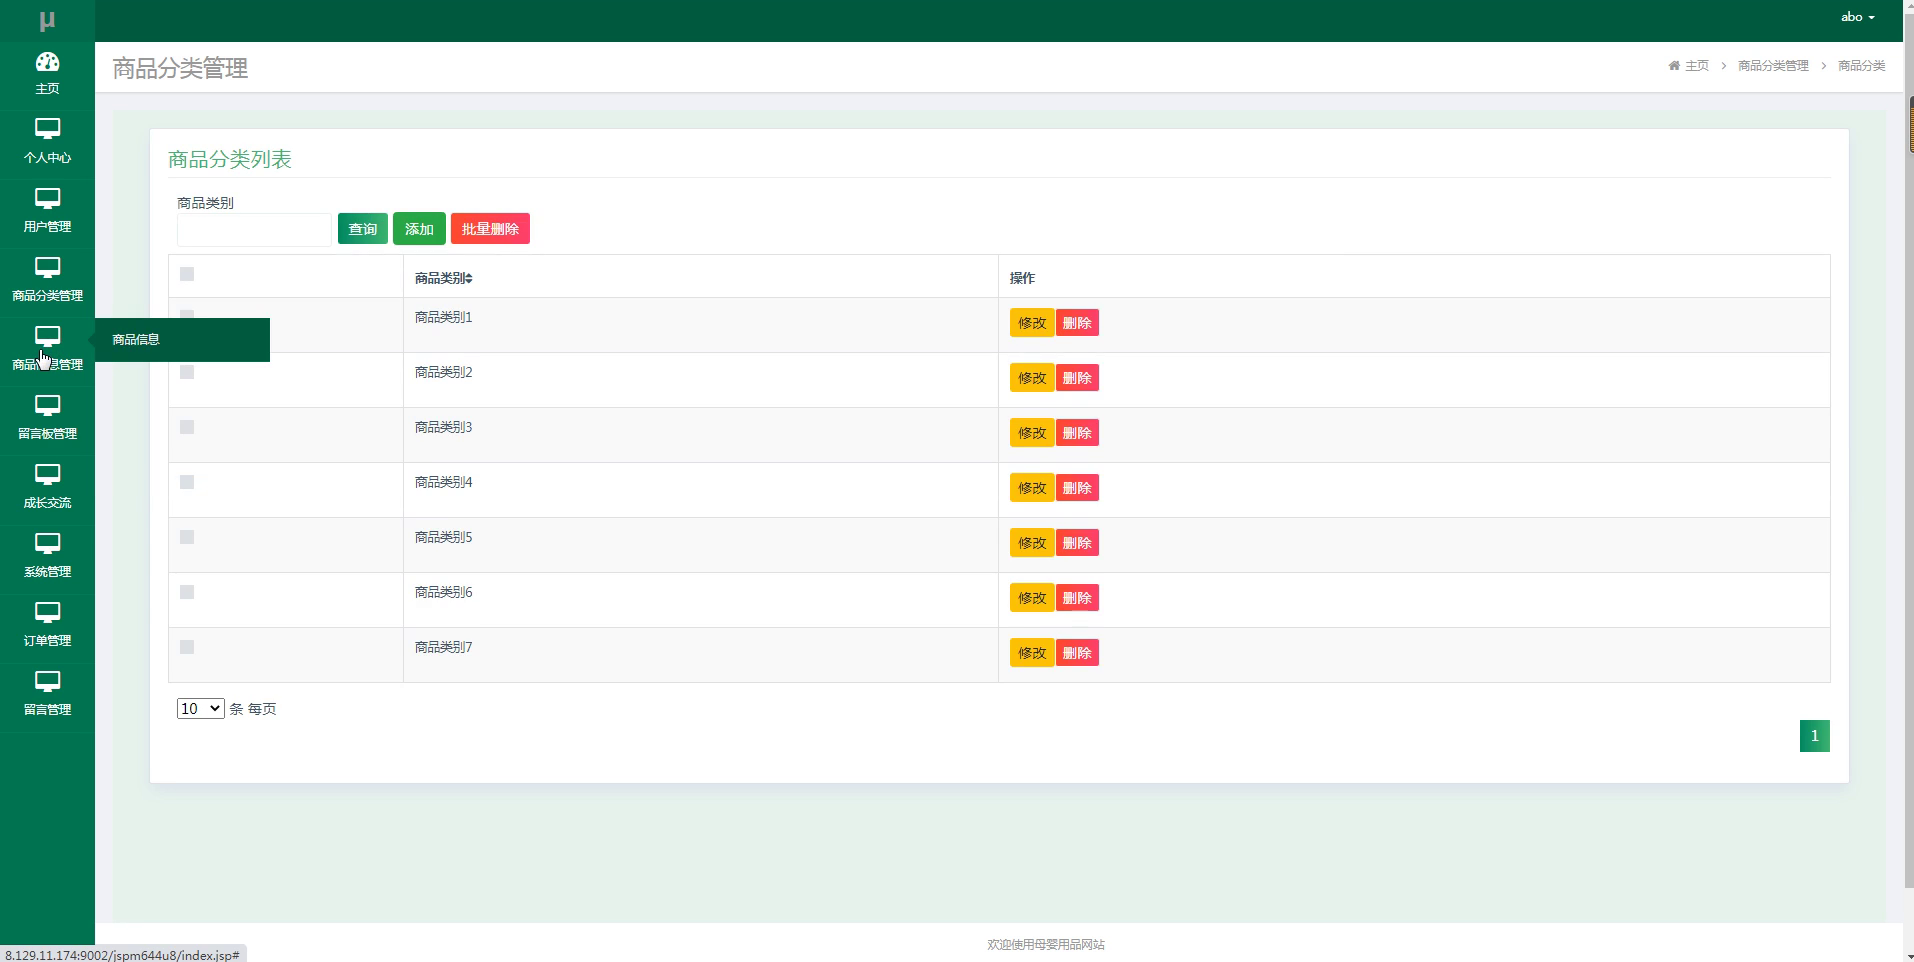Check the box for 商品类别3 row
The image size is (1914, 962).
pyautogui.click(x=187, y=427)
